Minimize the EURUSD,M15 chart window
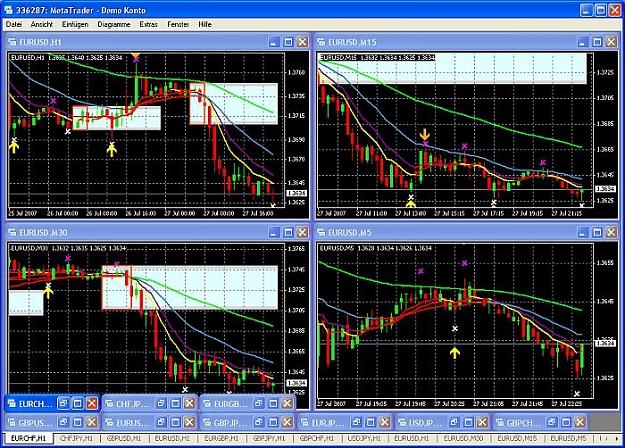The image size is (625, 448). pos(583,42)
